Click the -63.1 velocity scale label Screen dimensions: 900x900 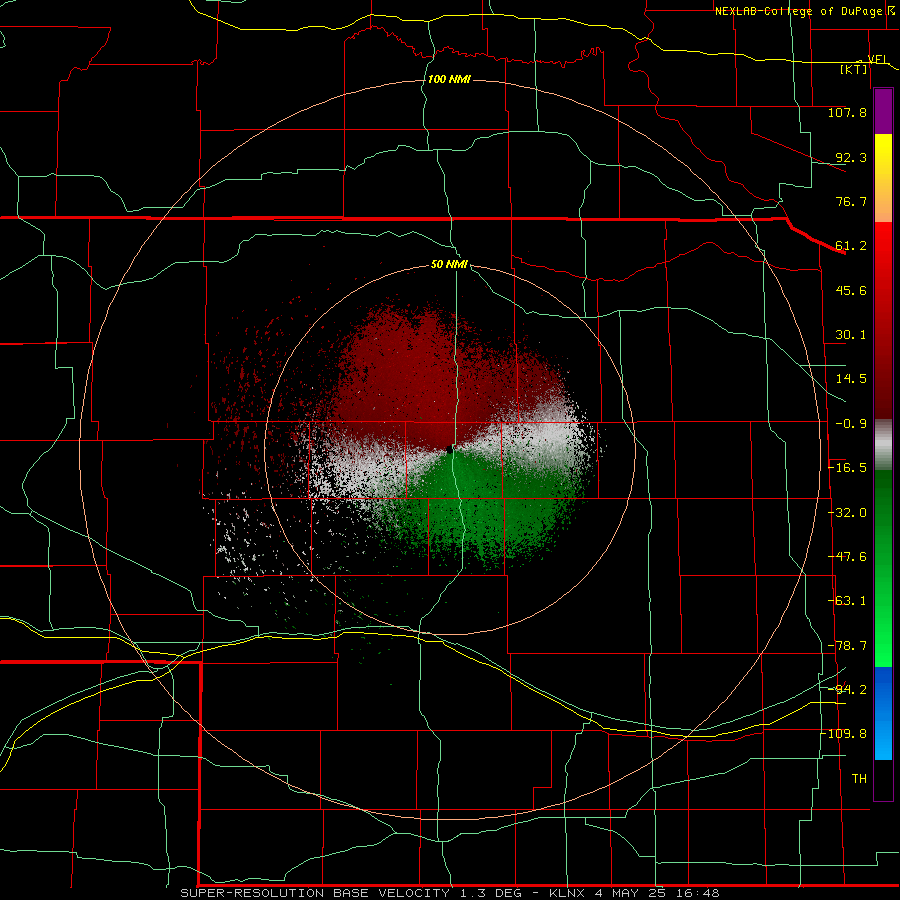[x=847, y=601]
